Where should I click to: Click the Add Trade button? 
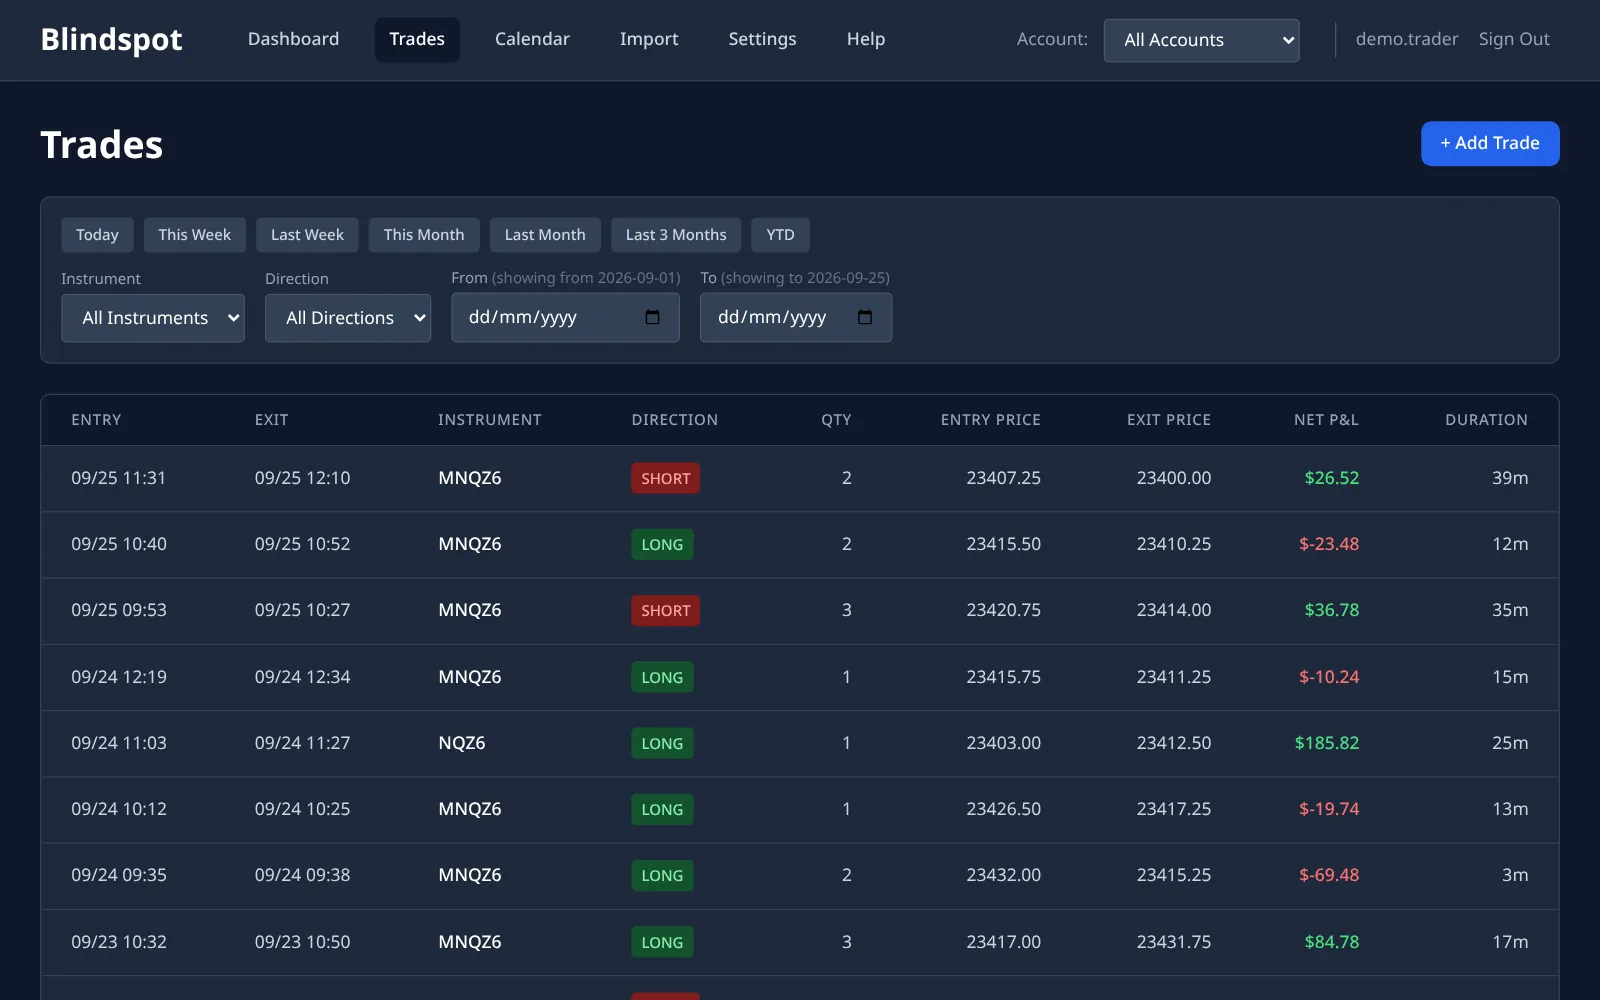1490,143
